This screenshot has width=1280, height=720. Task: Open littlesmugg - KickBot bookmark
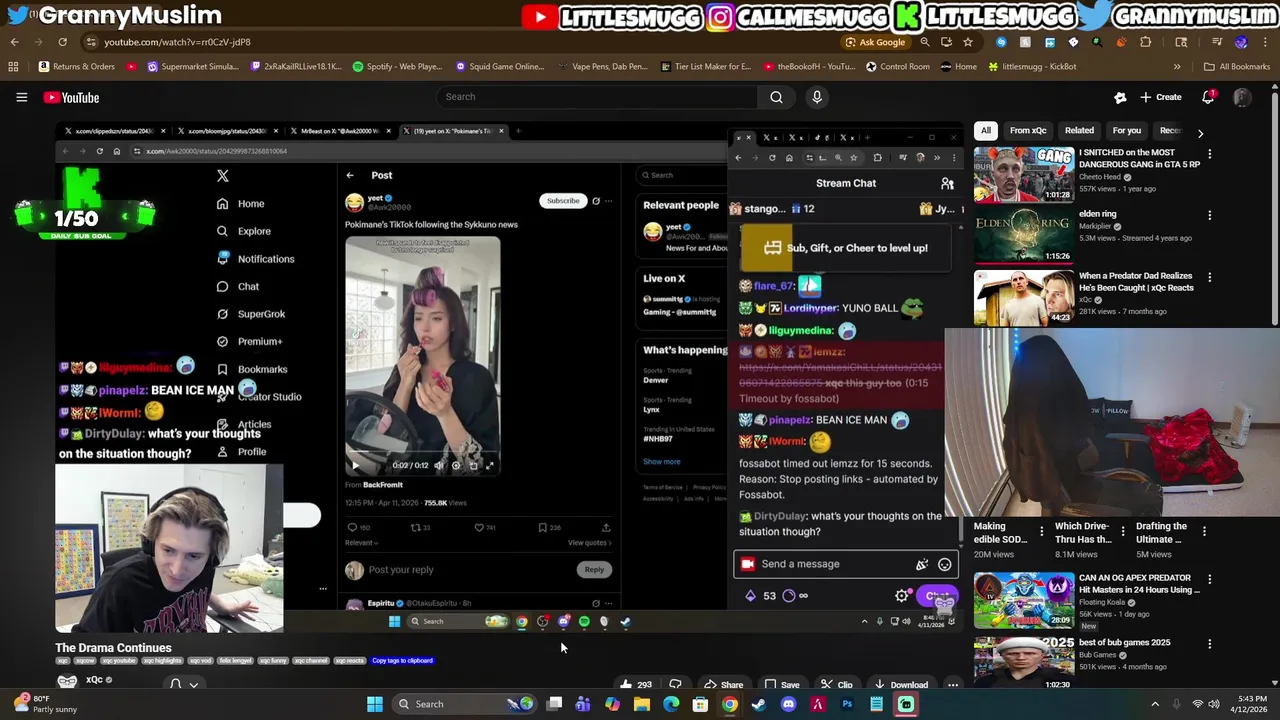tap(1032, 67)
